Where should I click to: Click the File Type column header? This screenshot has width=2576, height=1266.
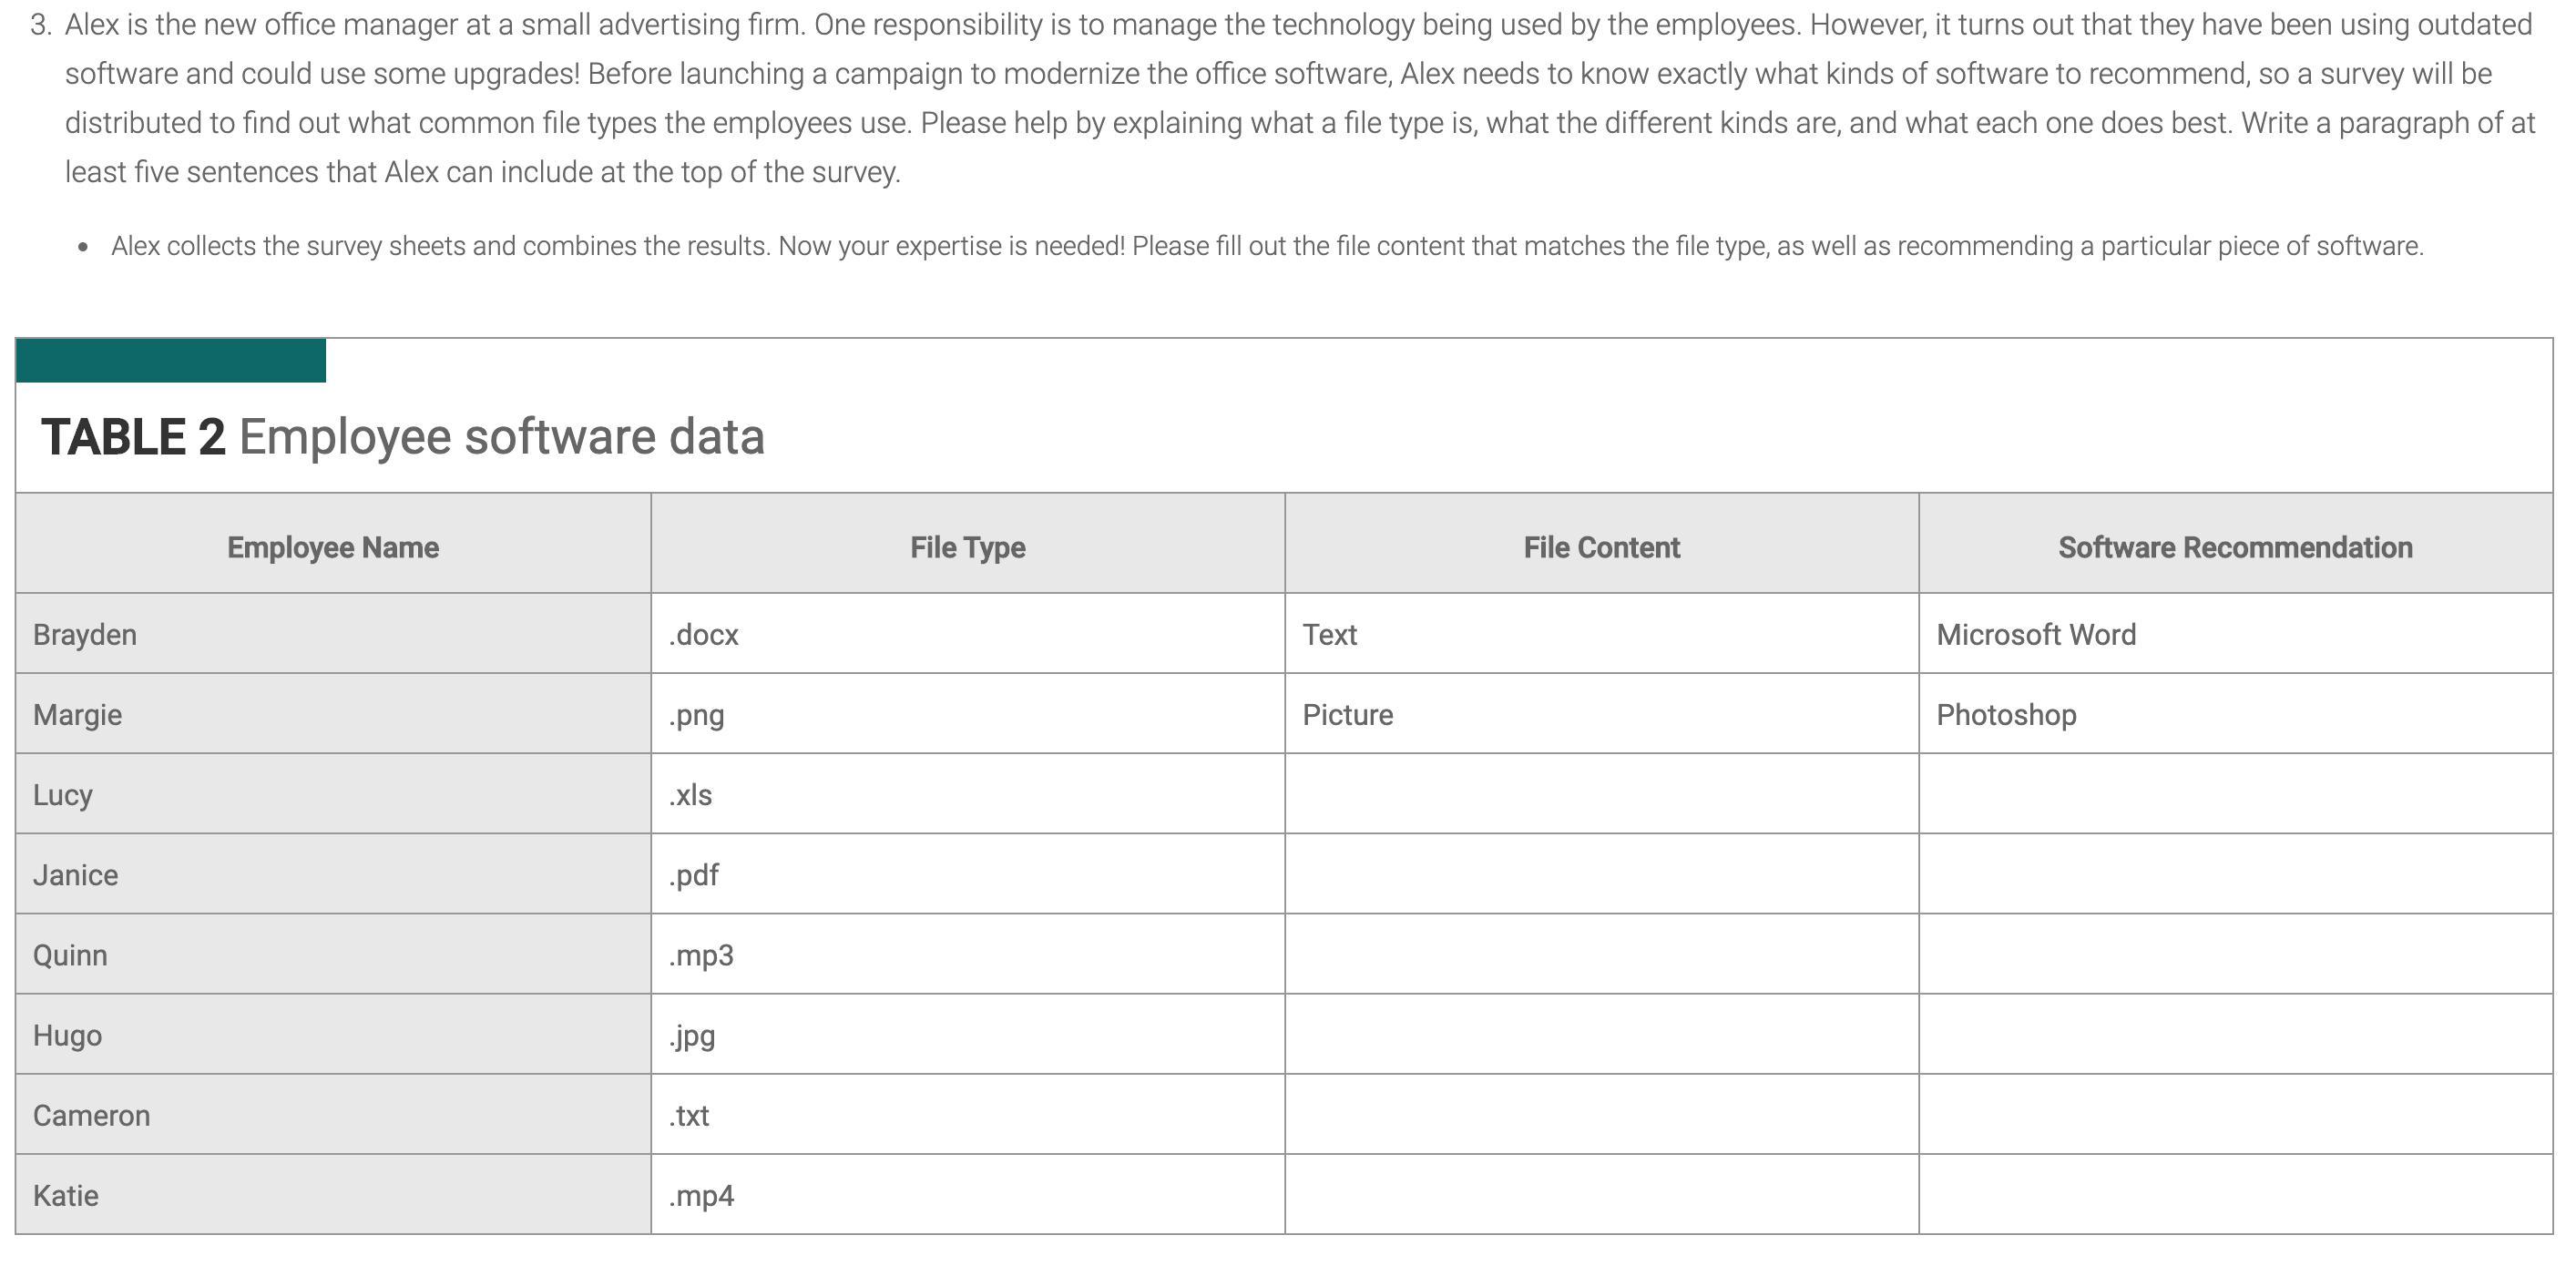click(967, 547)
